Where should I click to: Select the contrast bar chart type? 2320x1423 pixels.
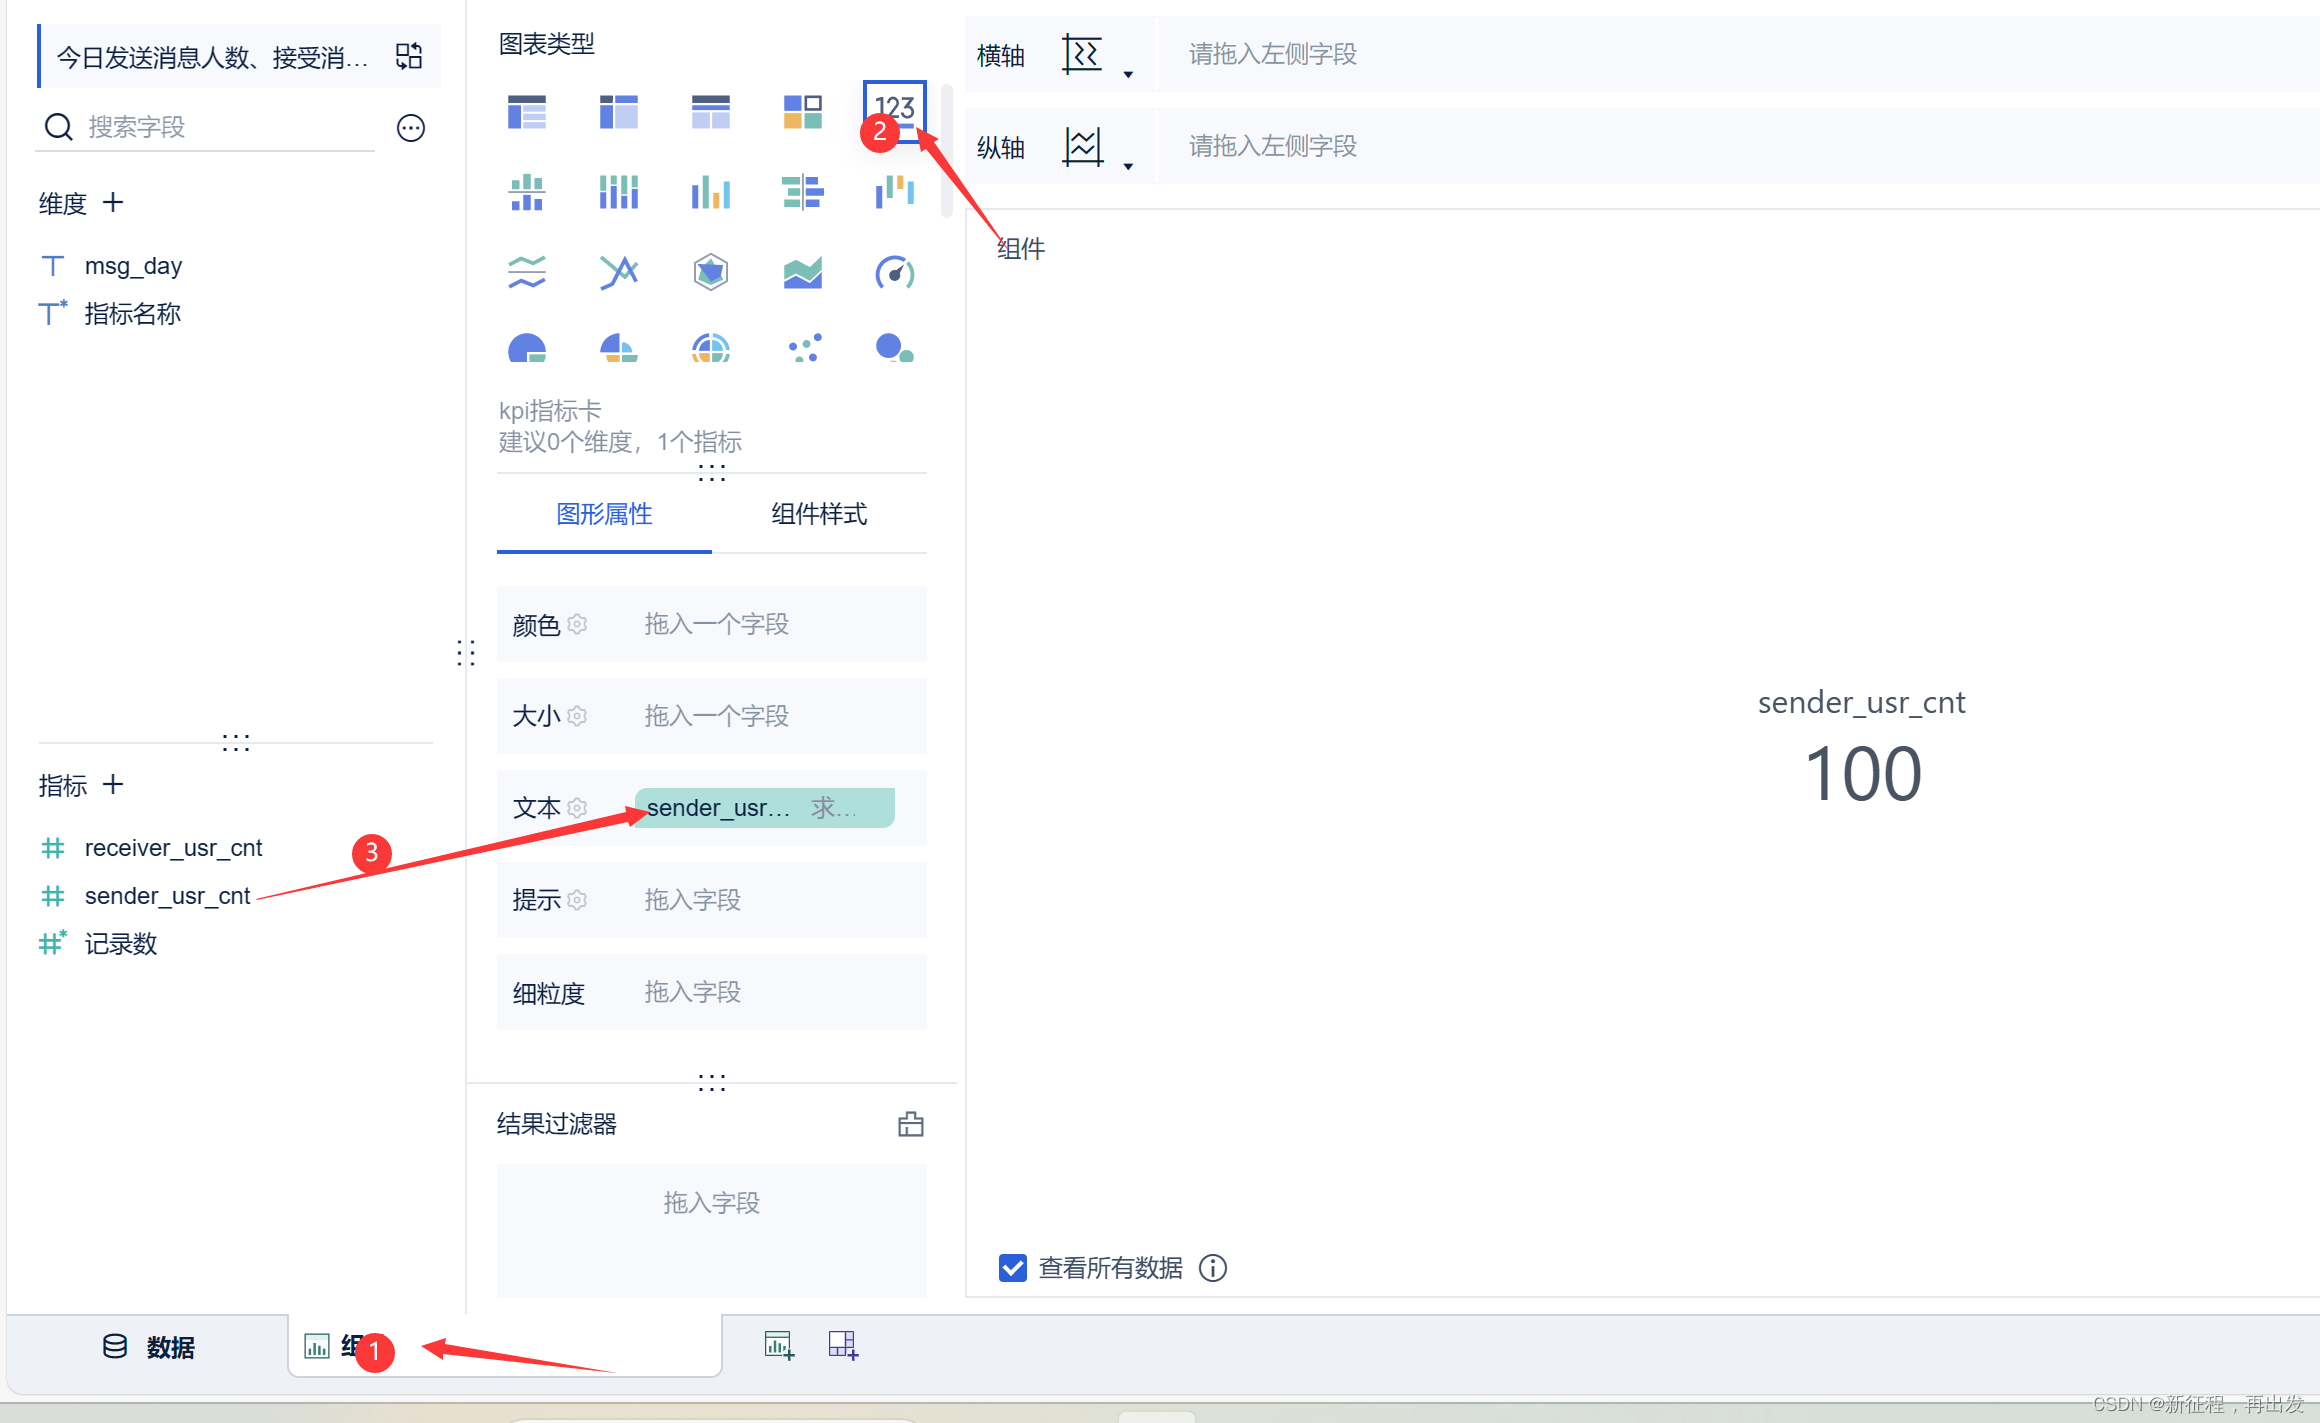pos(803,192)
